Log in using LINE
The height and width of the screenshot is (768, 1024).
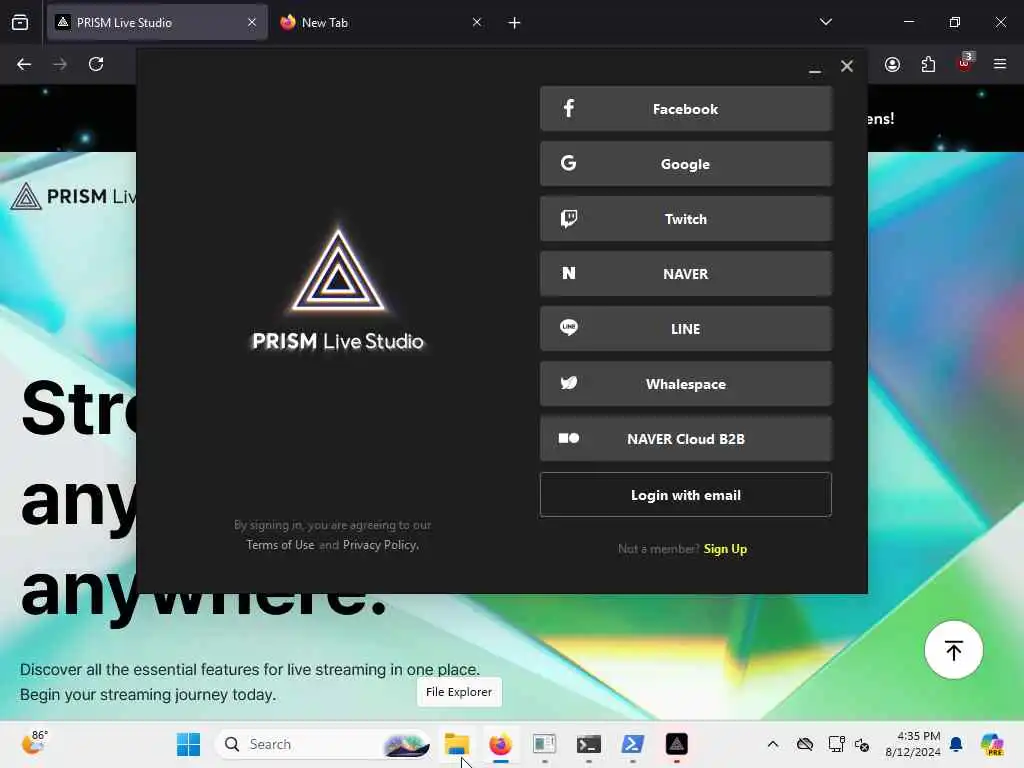pyautogui.click(x=686, y=328)
